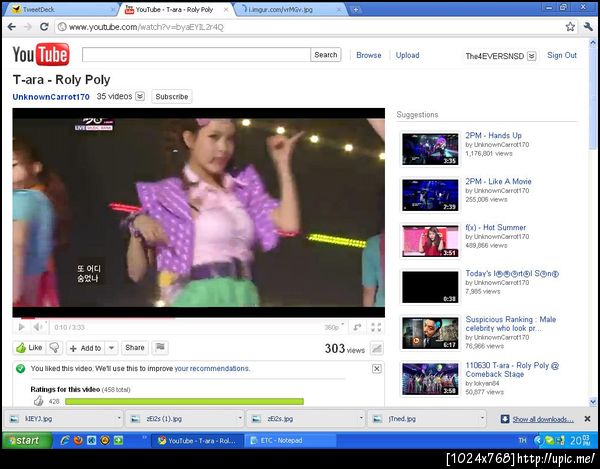Launch Internet Explorer from quick launch
Image resolution: width=600 pixels, height=469 pixels.
(x=65, y=440)
